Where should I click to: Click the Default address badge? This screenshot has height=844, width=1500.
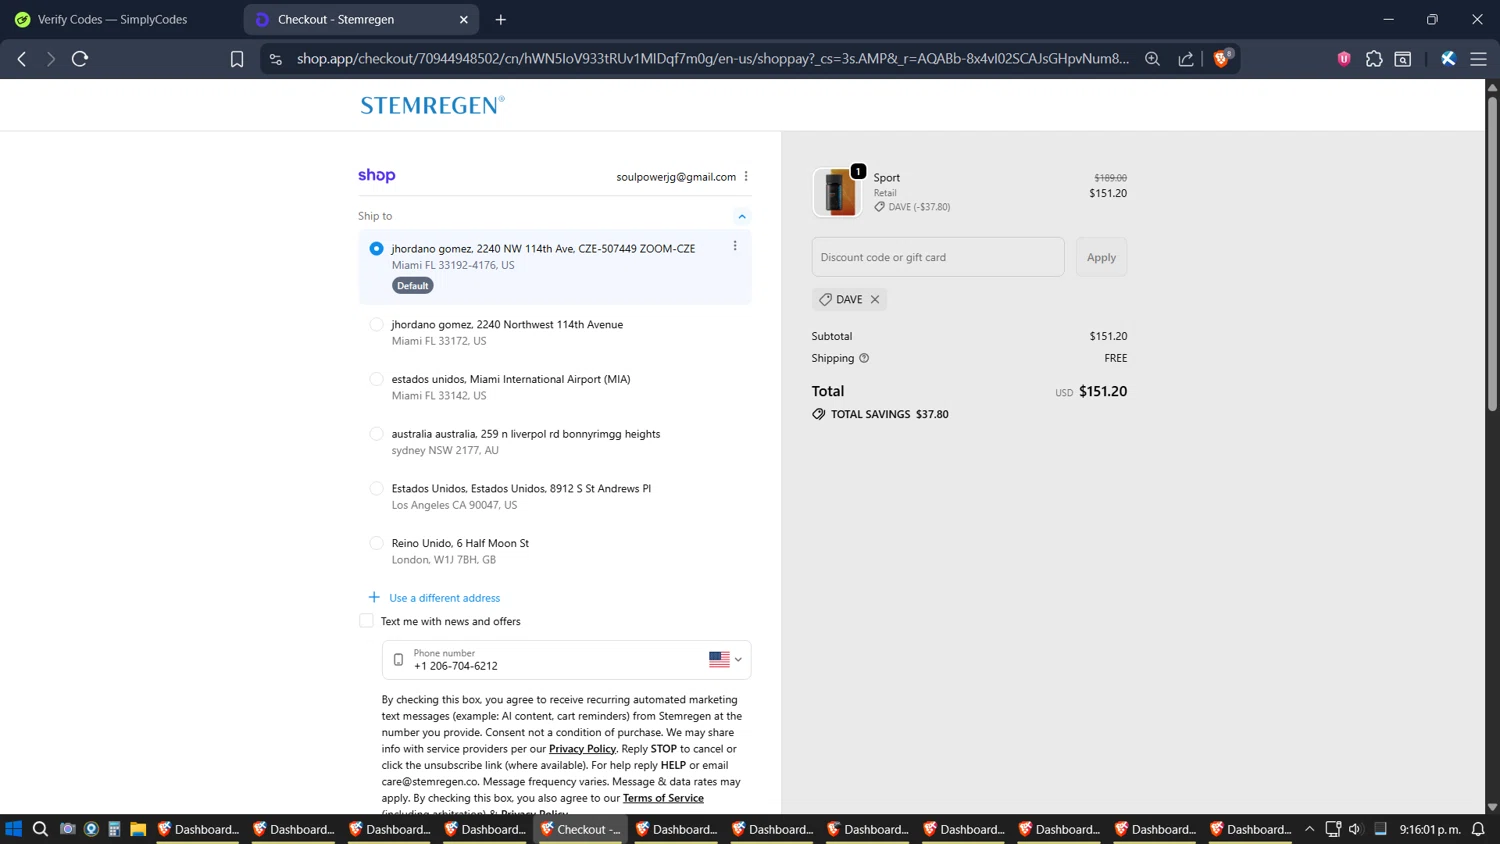point(412,286)
